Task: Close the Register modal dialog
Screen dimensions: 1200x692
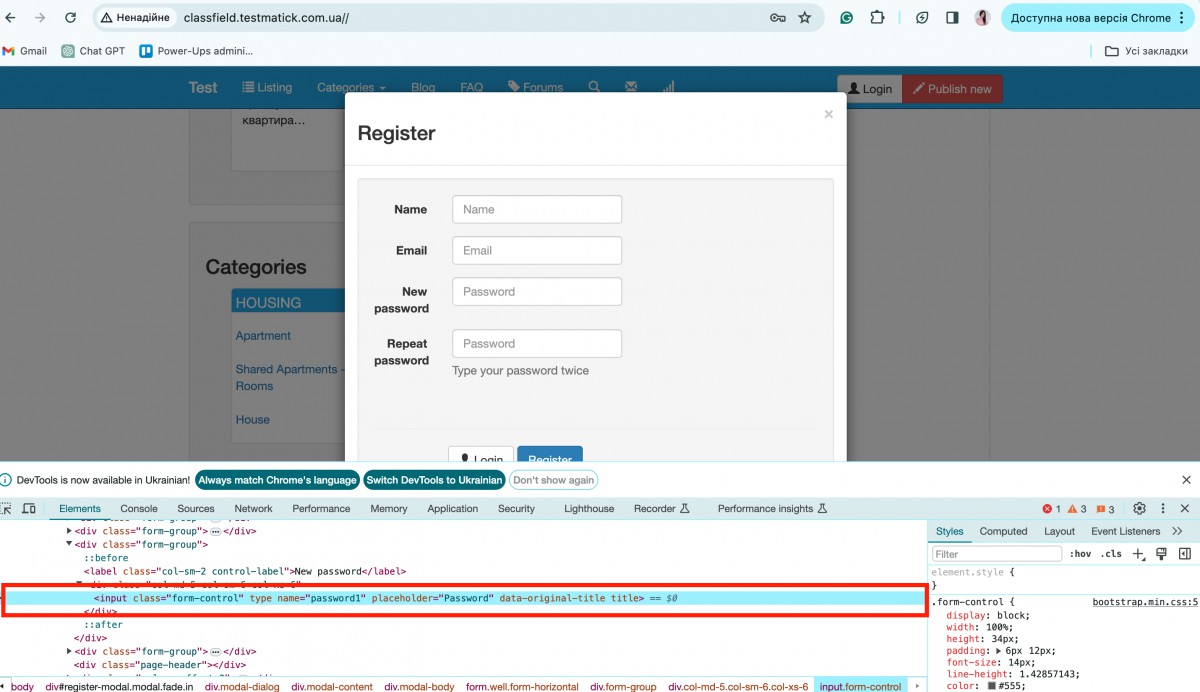Action: (828, 114)
